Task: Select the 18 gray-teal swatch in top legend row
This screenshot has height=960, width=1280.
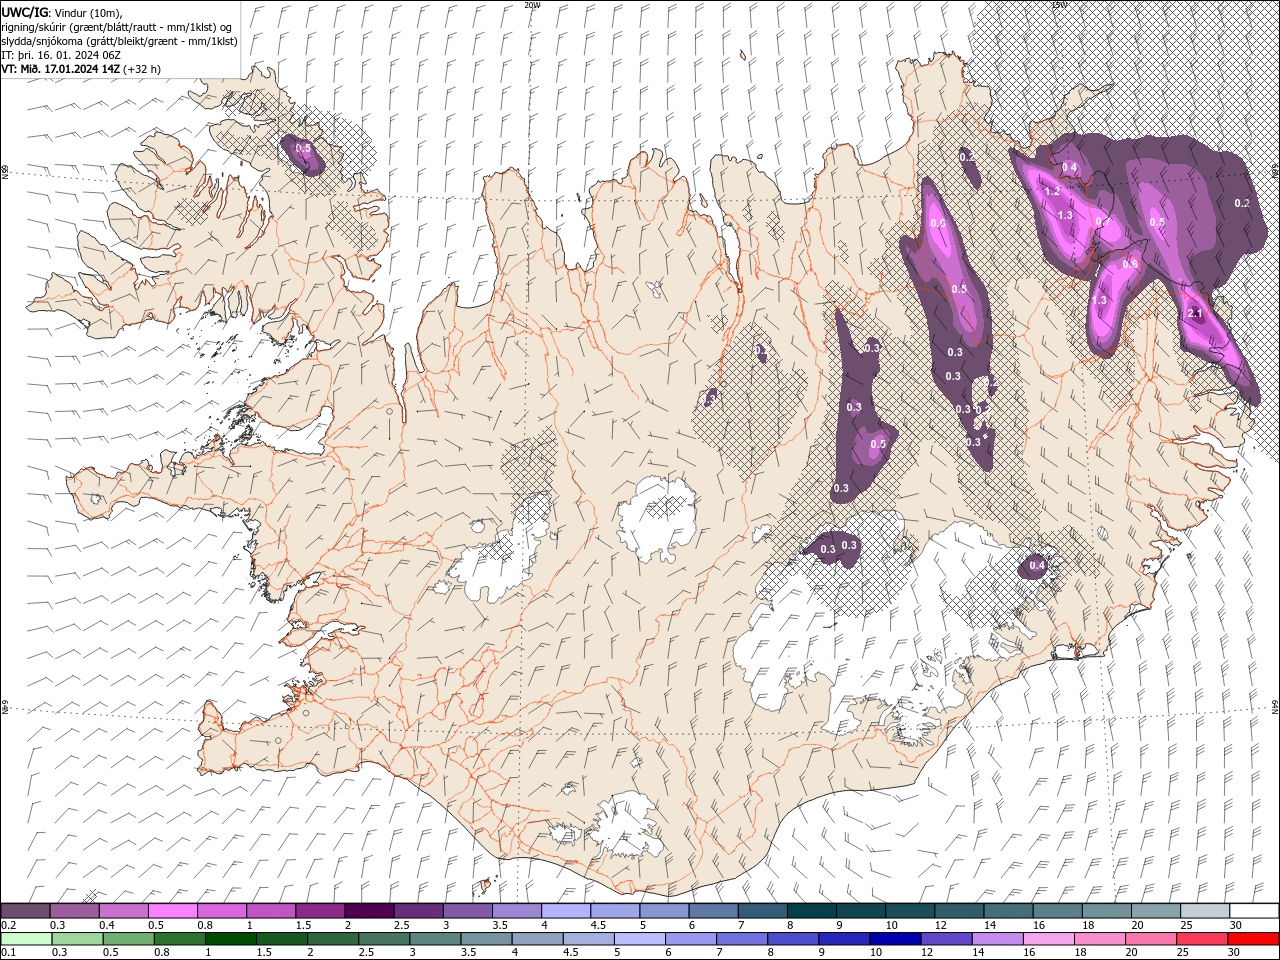Action: click(1106, 911)
